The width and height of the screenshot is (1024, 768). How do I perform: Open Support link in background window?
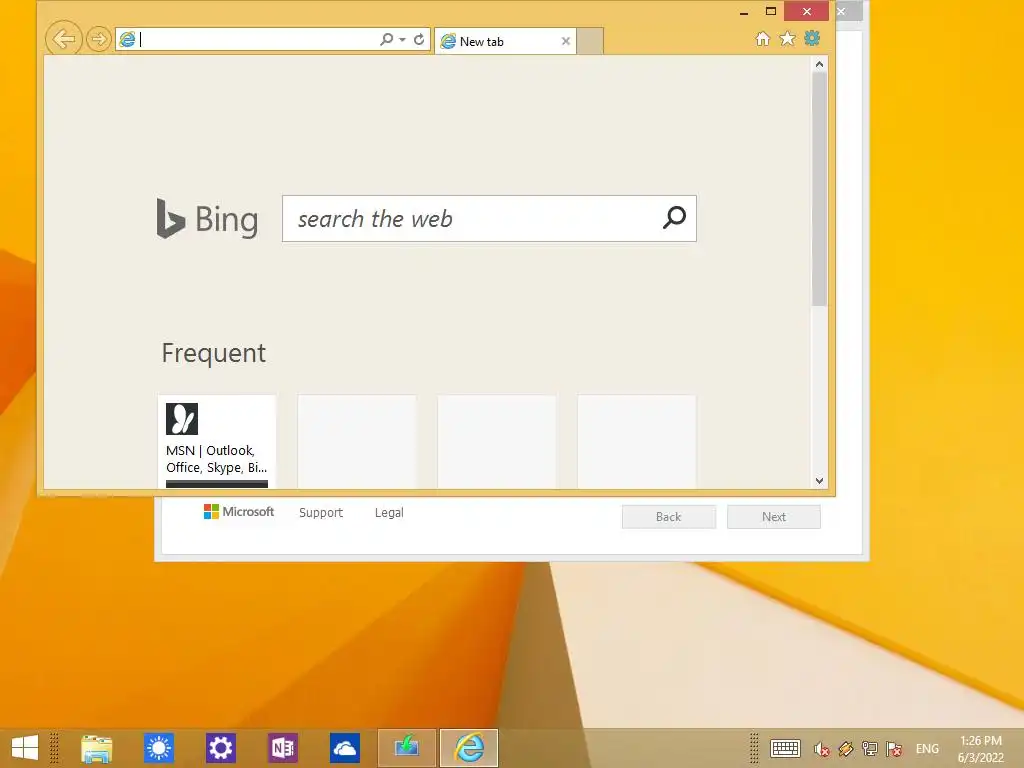point(321,513)
